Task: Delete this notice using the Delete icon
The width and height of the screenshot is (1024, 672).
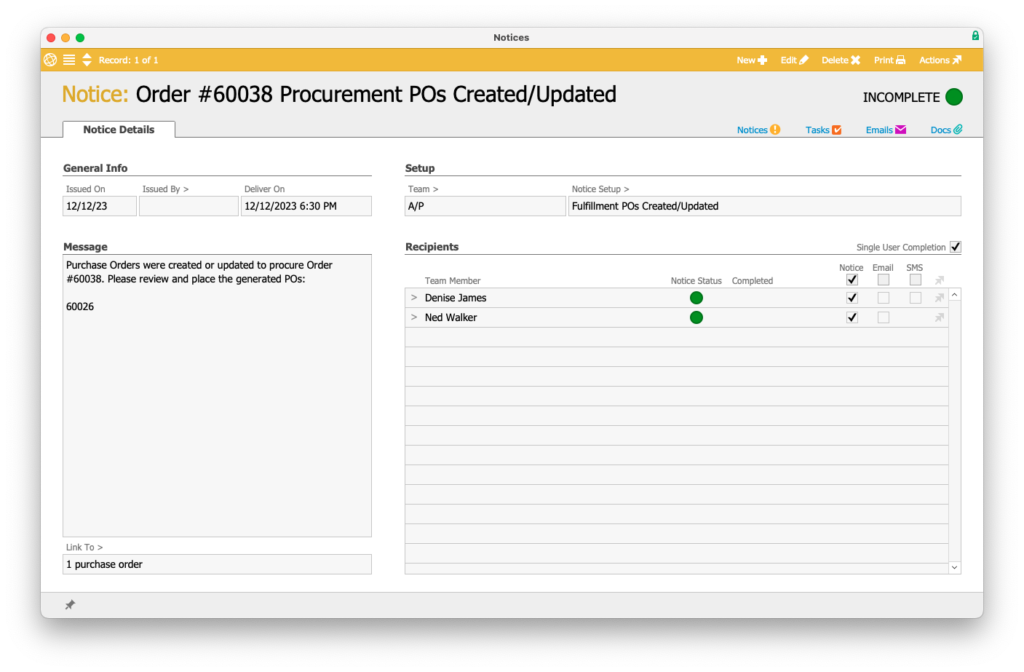Action: click(x=840, y=60)
